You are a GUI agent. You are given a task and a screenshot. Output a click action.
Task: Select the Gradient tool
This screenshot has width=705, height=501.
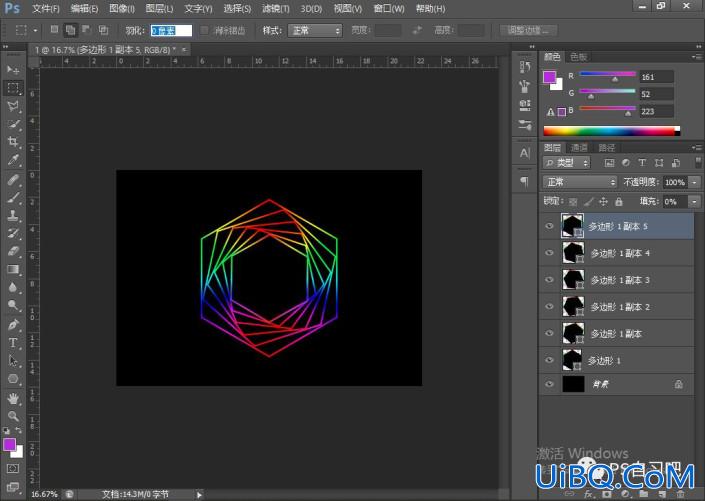(x=13, y=269)
